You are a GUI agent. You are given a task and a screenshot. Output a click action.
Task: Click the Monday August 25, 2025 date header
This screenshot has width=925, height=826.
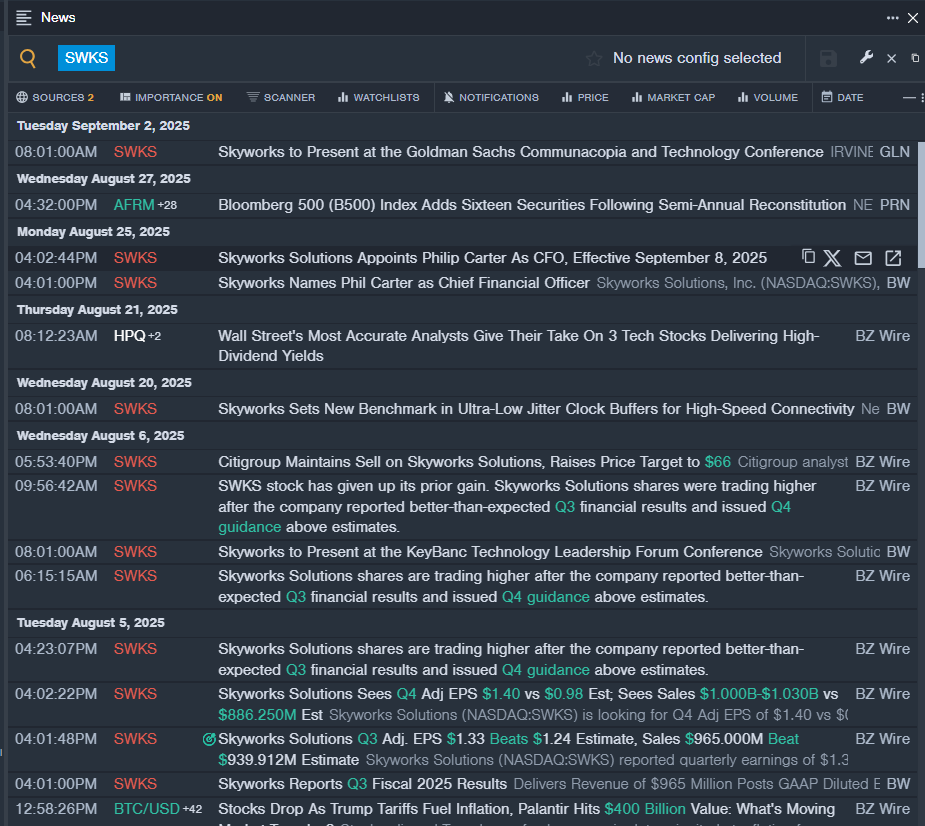93,232
